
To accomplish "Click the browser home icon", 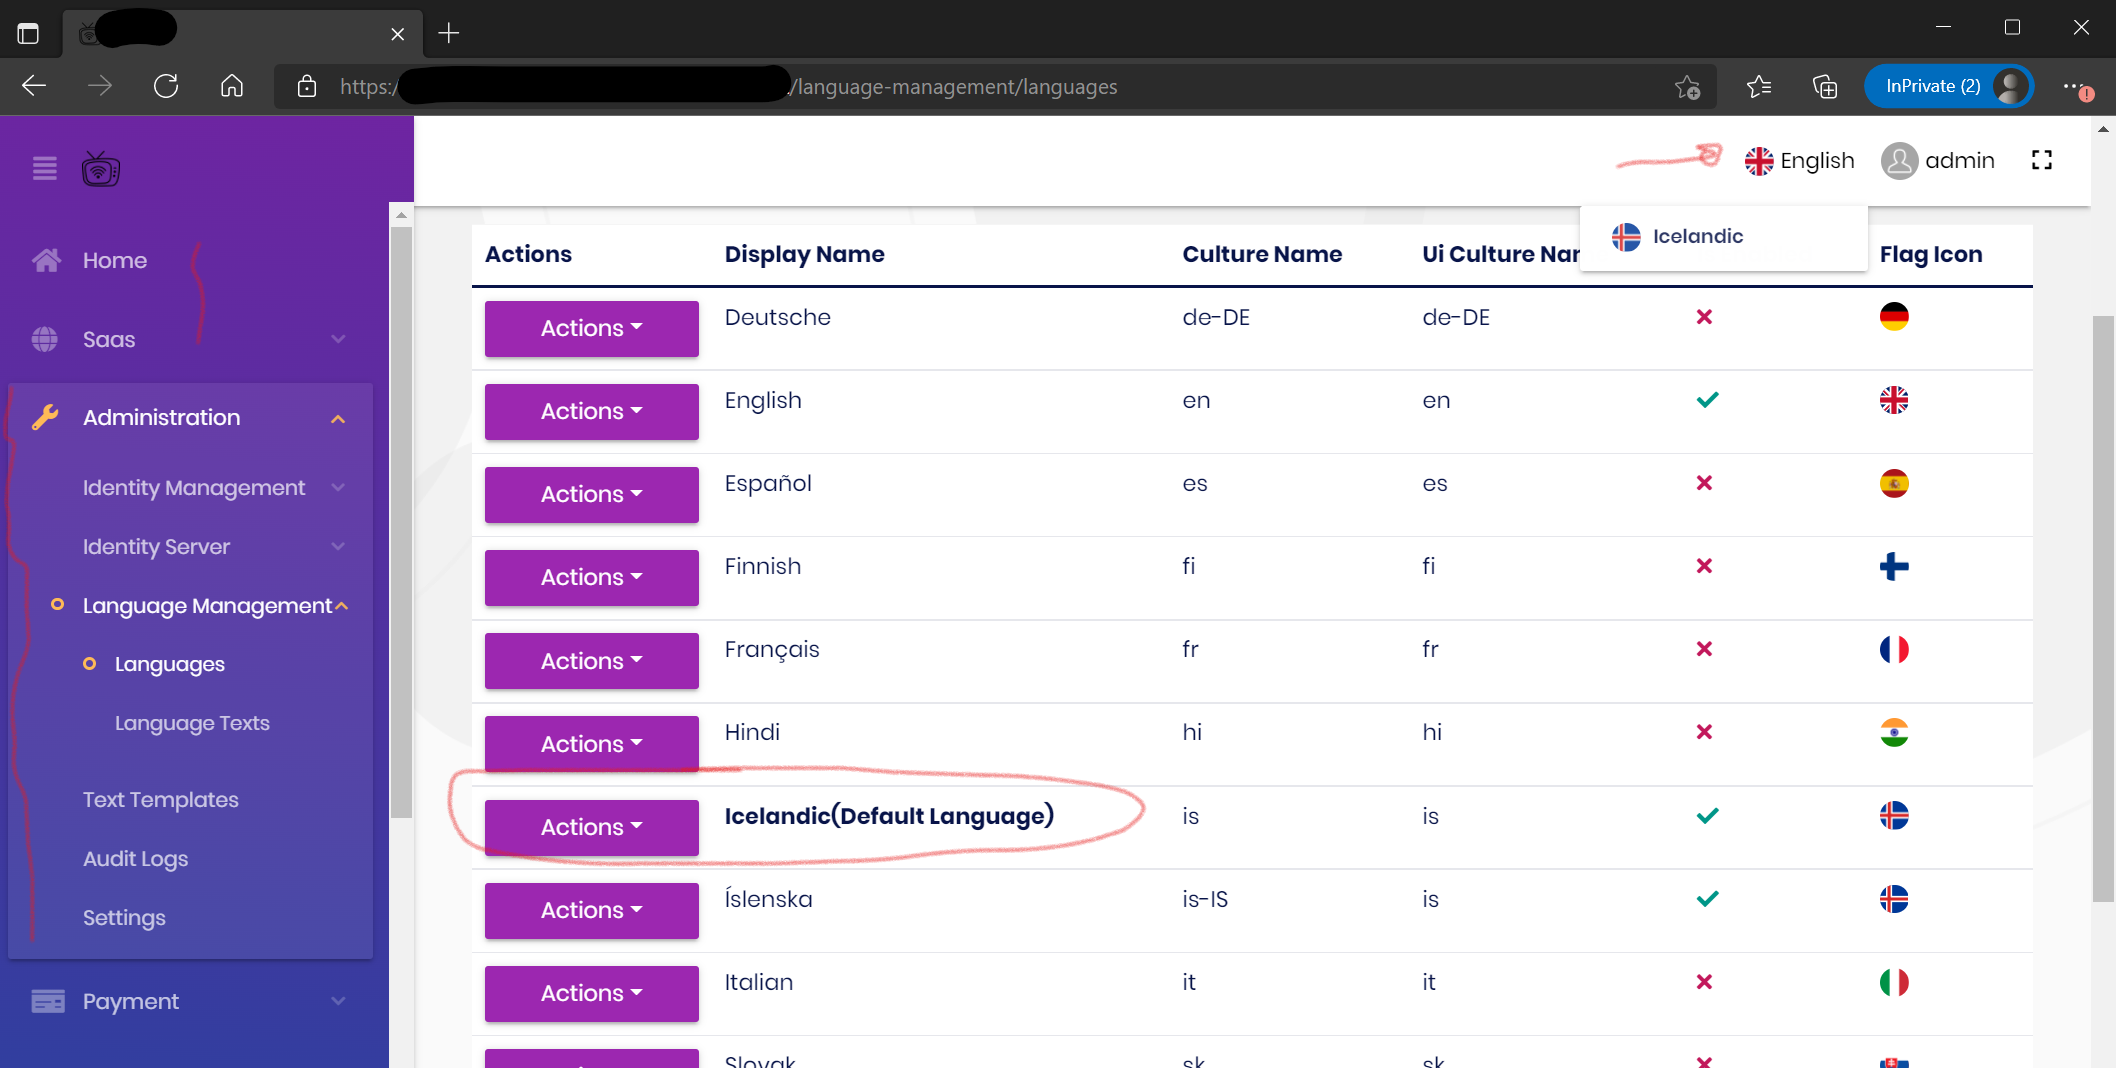I will [x=232, y=87].
